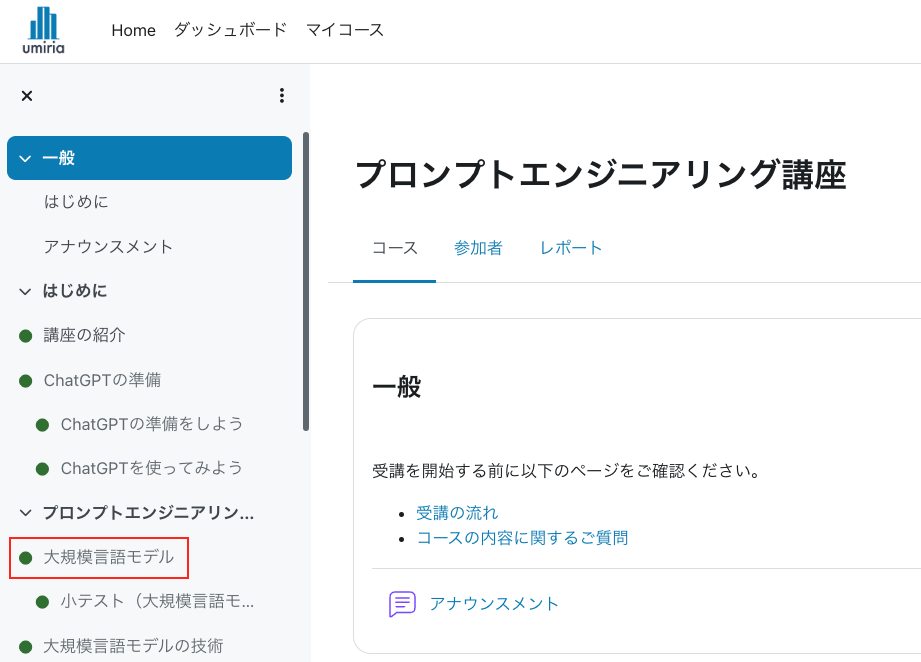The width and height of the screenshot is (921, 662).
Task: Open マイコース in top navigation
Action: pos(345,30)
